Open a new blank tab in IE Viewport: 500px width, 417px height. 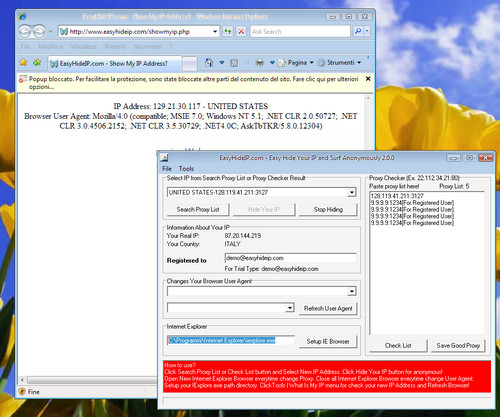coord(190,64)
